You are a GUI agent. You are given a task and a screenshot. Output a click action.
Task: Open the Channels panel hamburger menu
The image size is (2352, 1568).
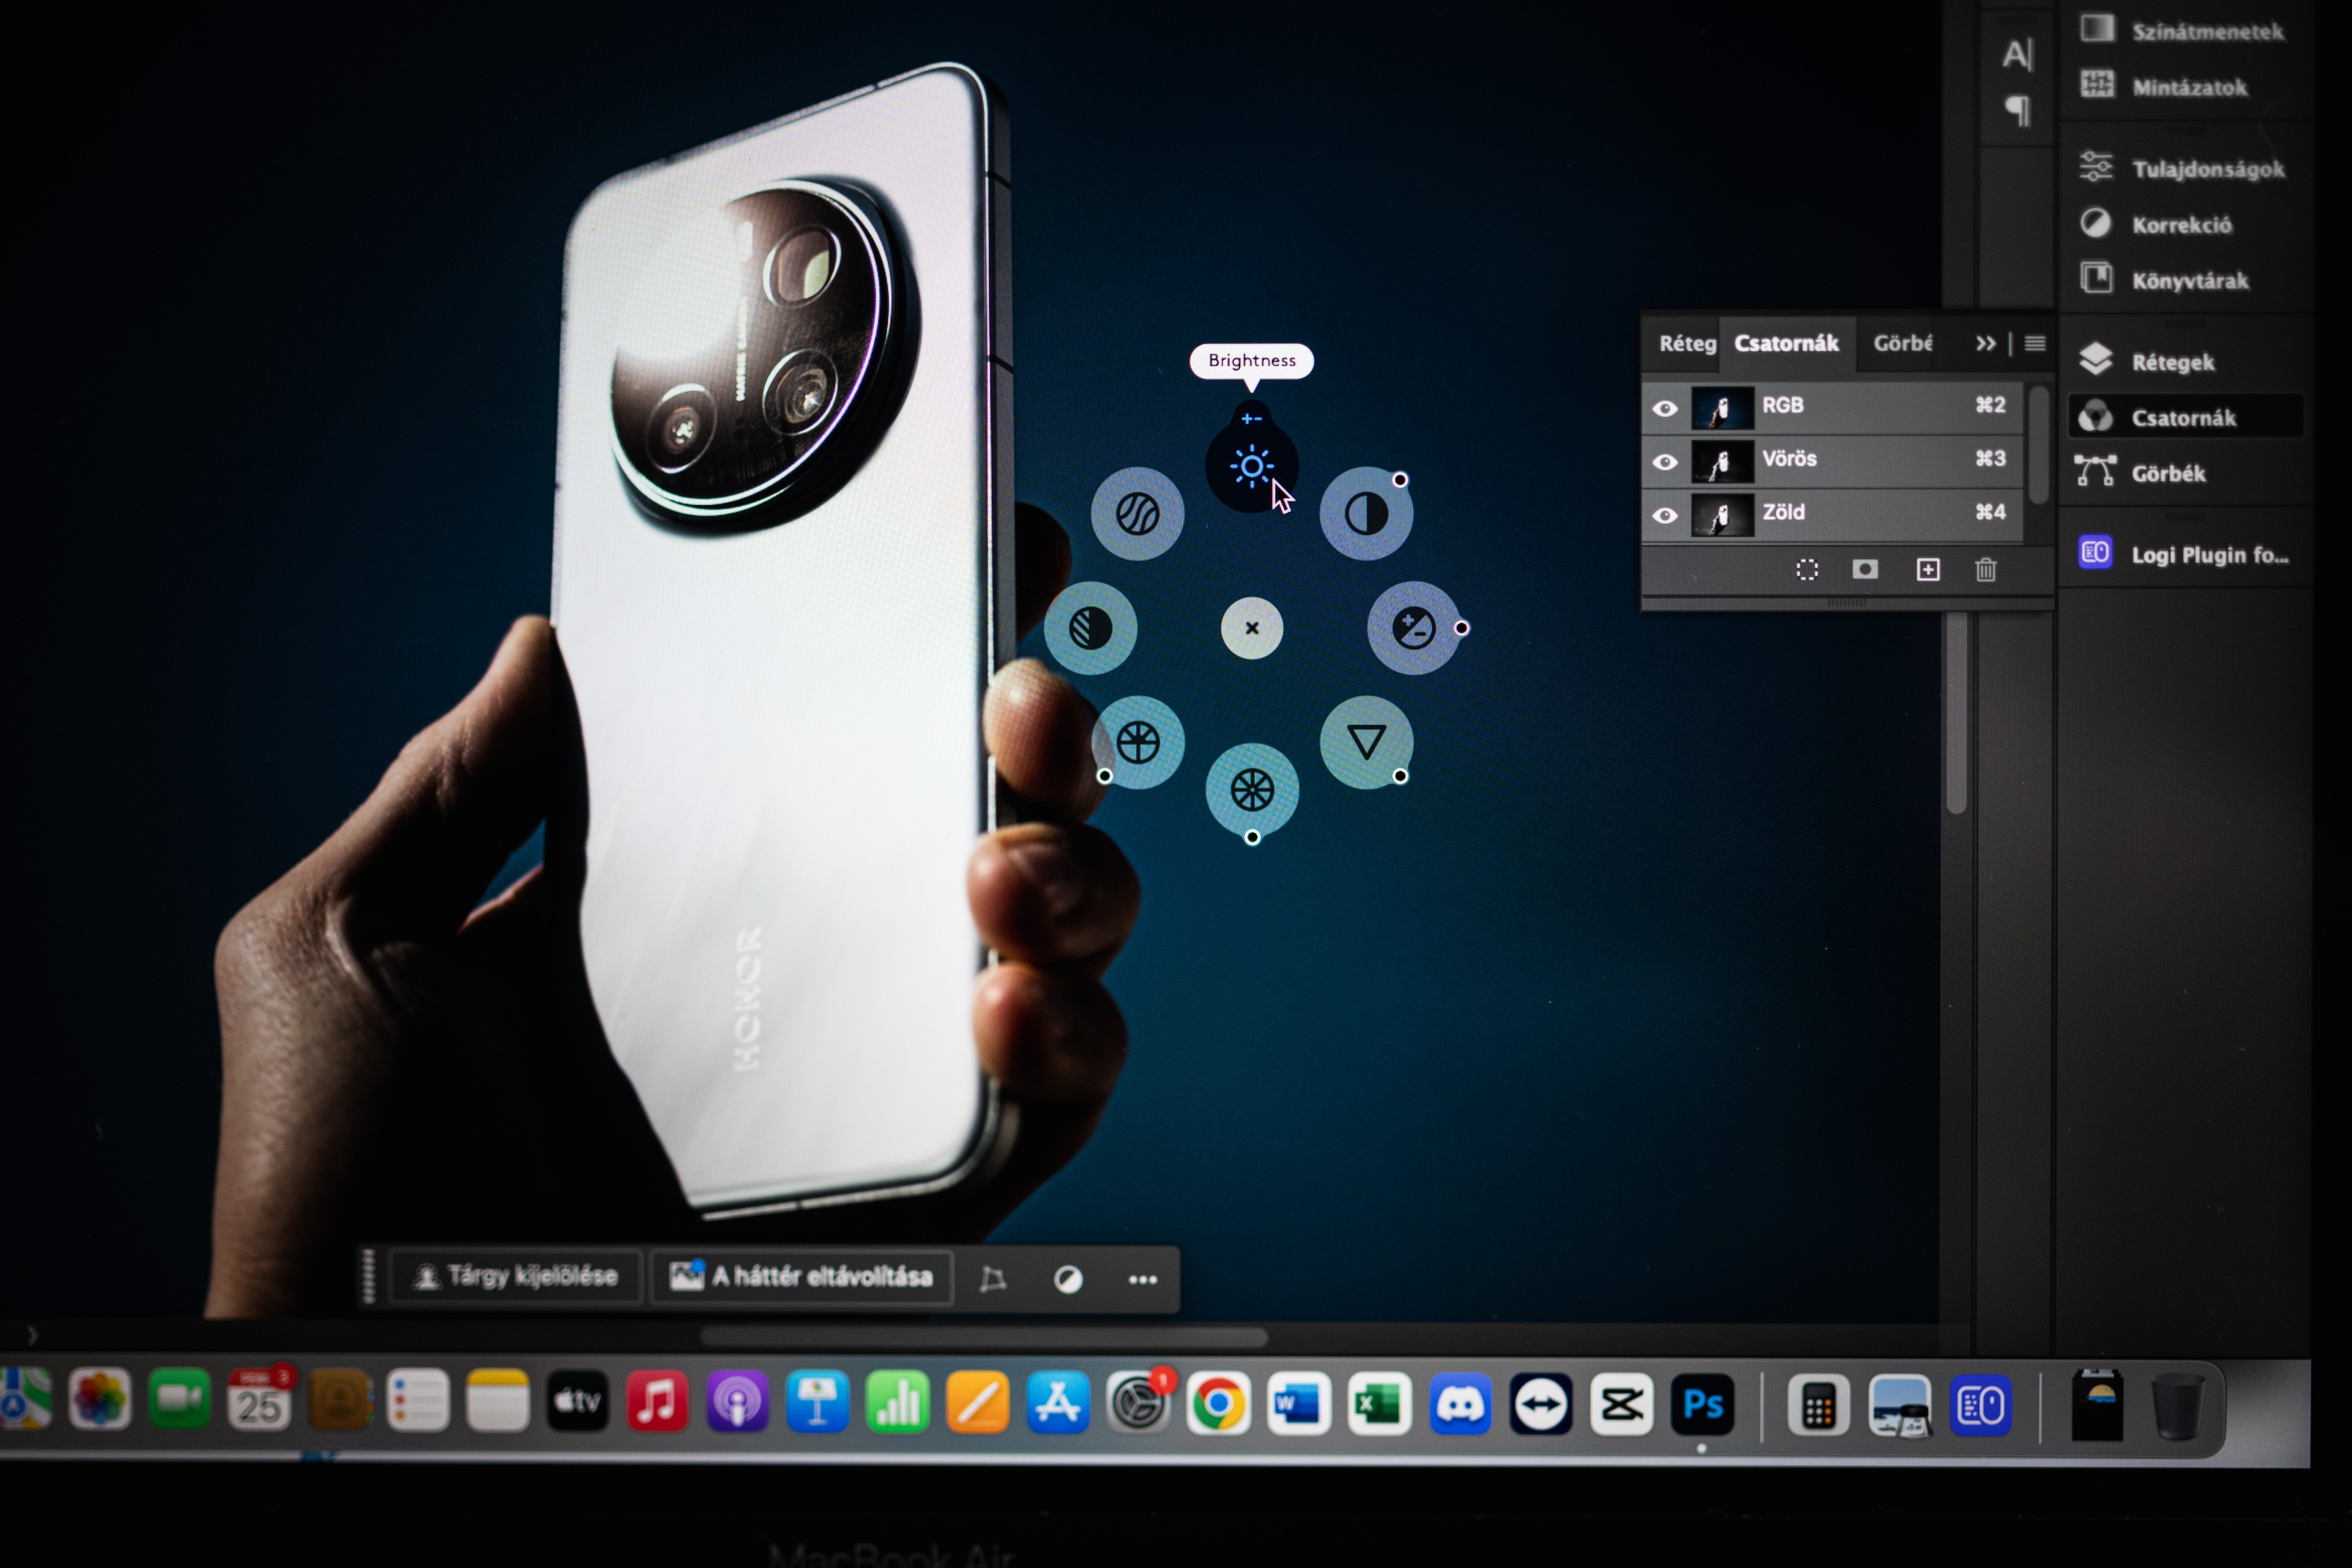[x=2034, y=344]
